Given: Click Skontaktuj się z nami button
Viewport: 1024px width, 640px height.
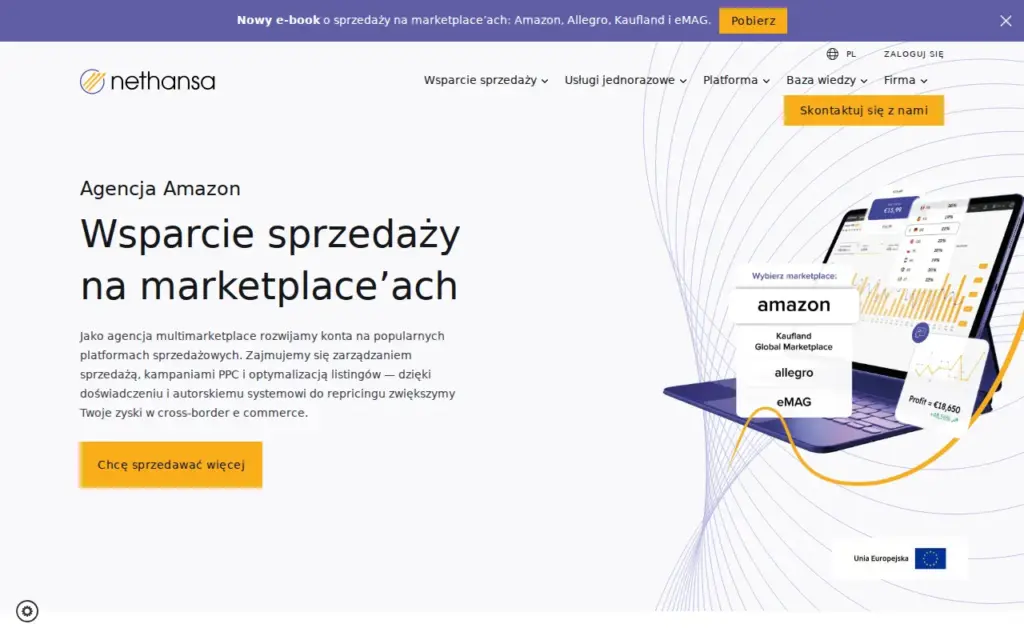Looking at the screenshot, I should [863, 110].
